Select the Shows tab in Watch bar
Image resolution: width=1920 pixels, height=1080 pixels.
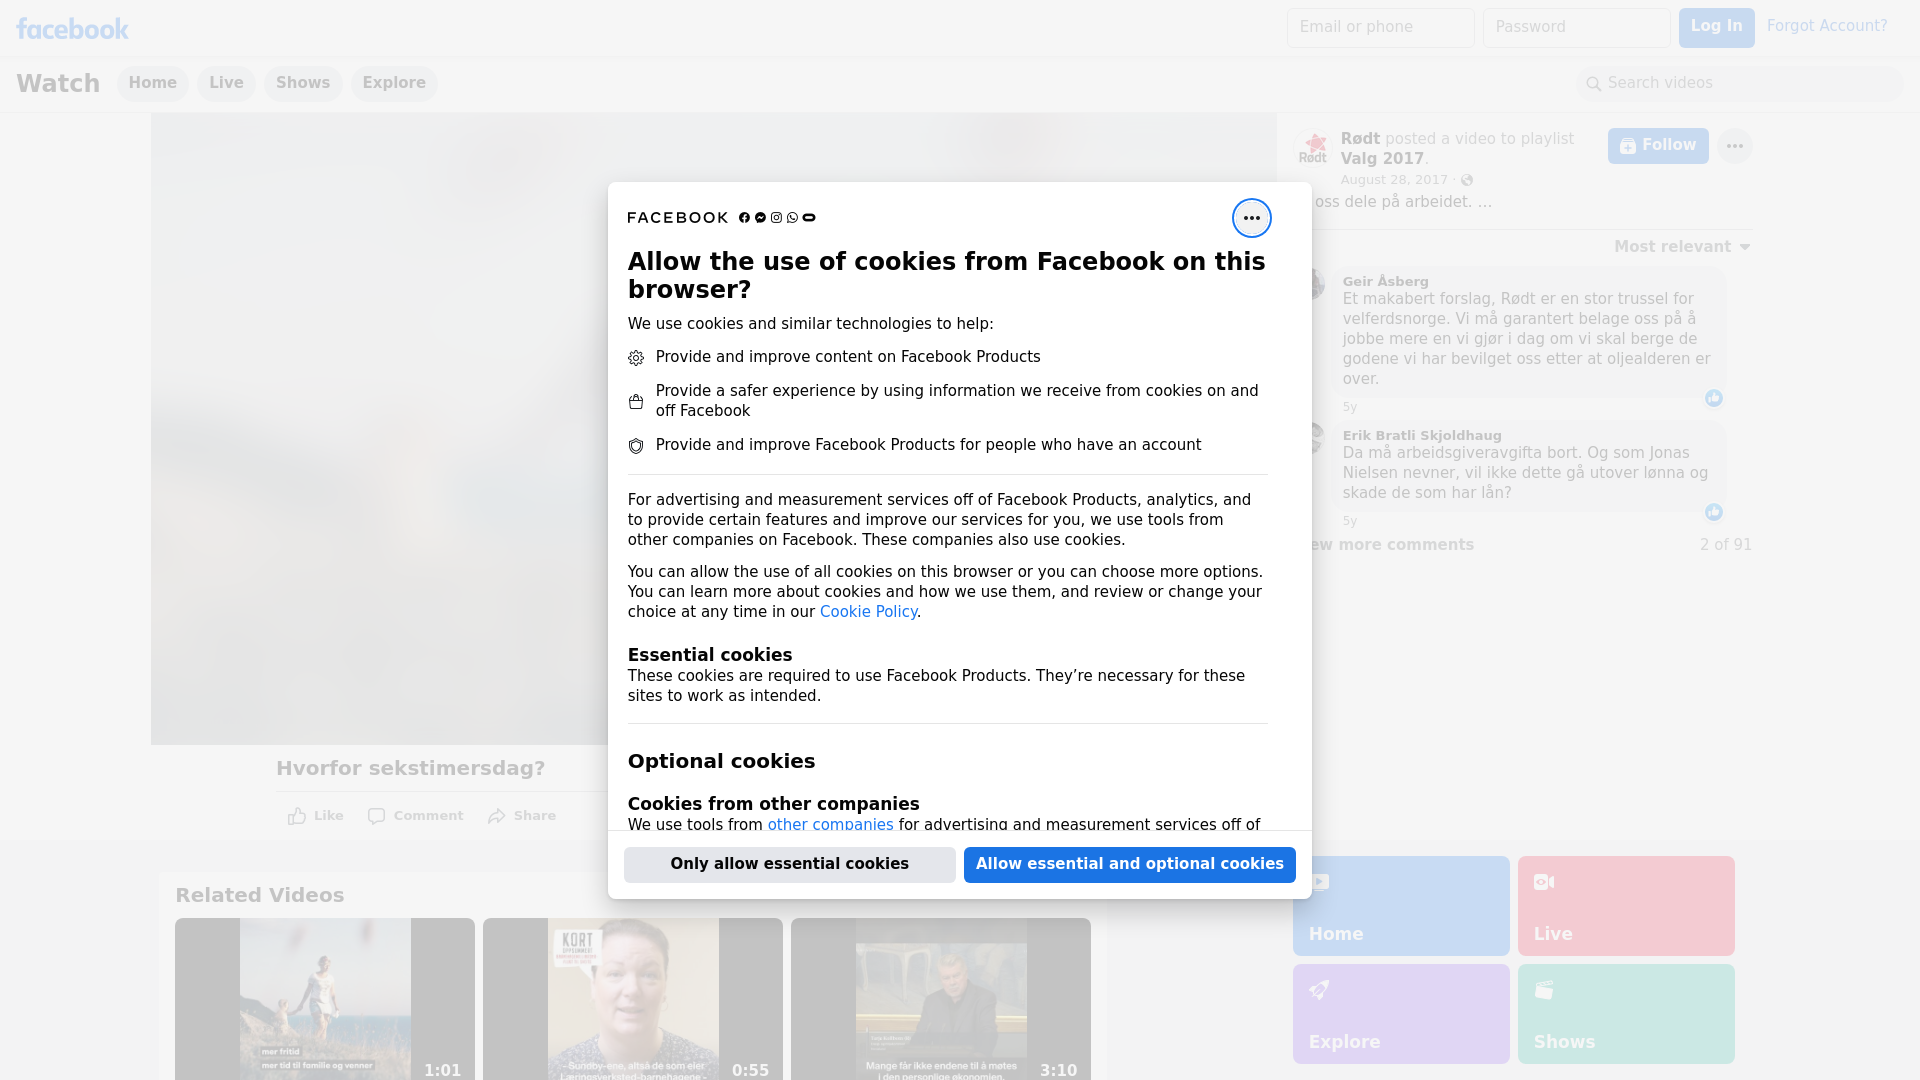(x=303, y=84)
